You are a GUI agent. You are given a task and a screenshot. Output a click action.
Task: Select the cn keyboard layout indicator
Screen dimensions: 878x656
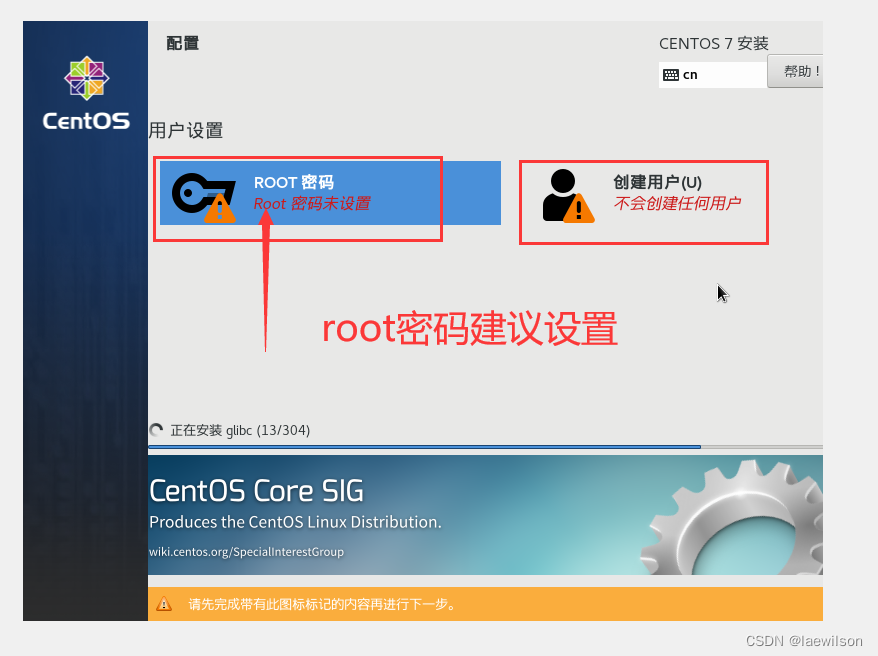tap(713, 75)
